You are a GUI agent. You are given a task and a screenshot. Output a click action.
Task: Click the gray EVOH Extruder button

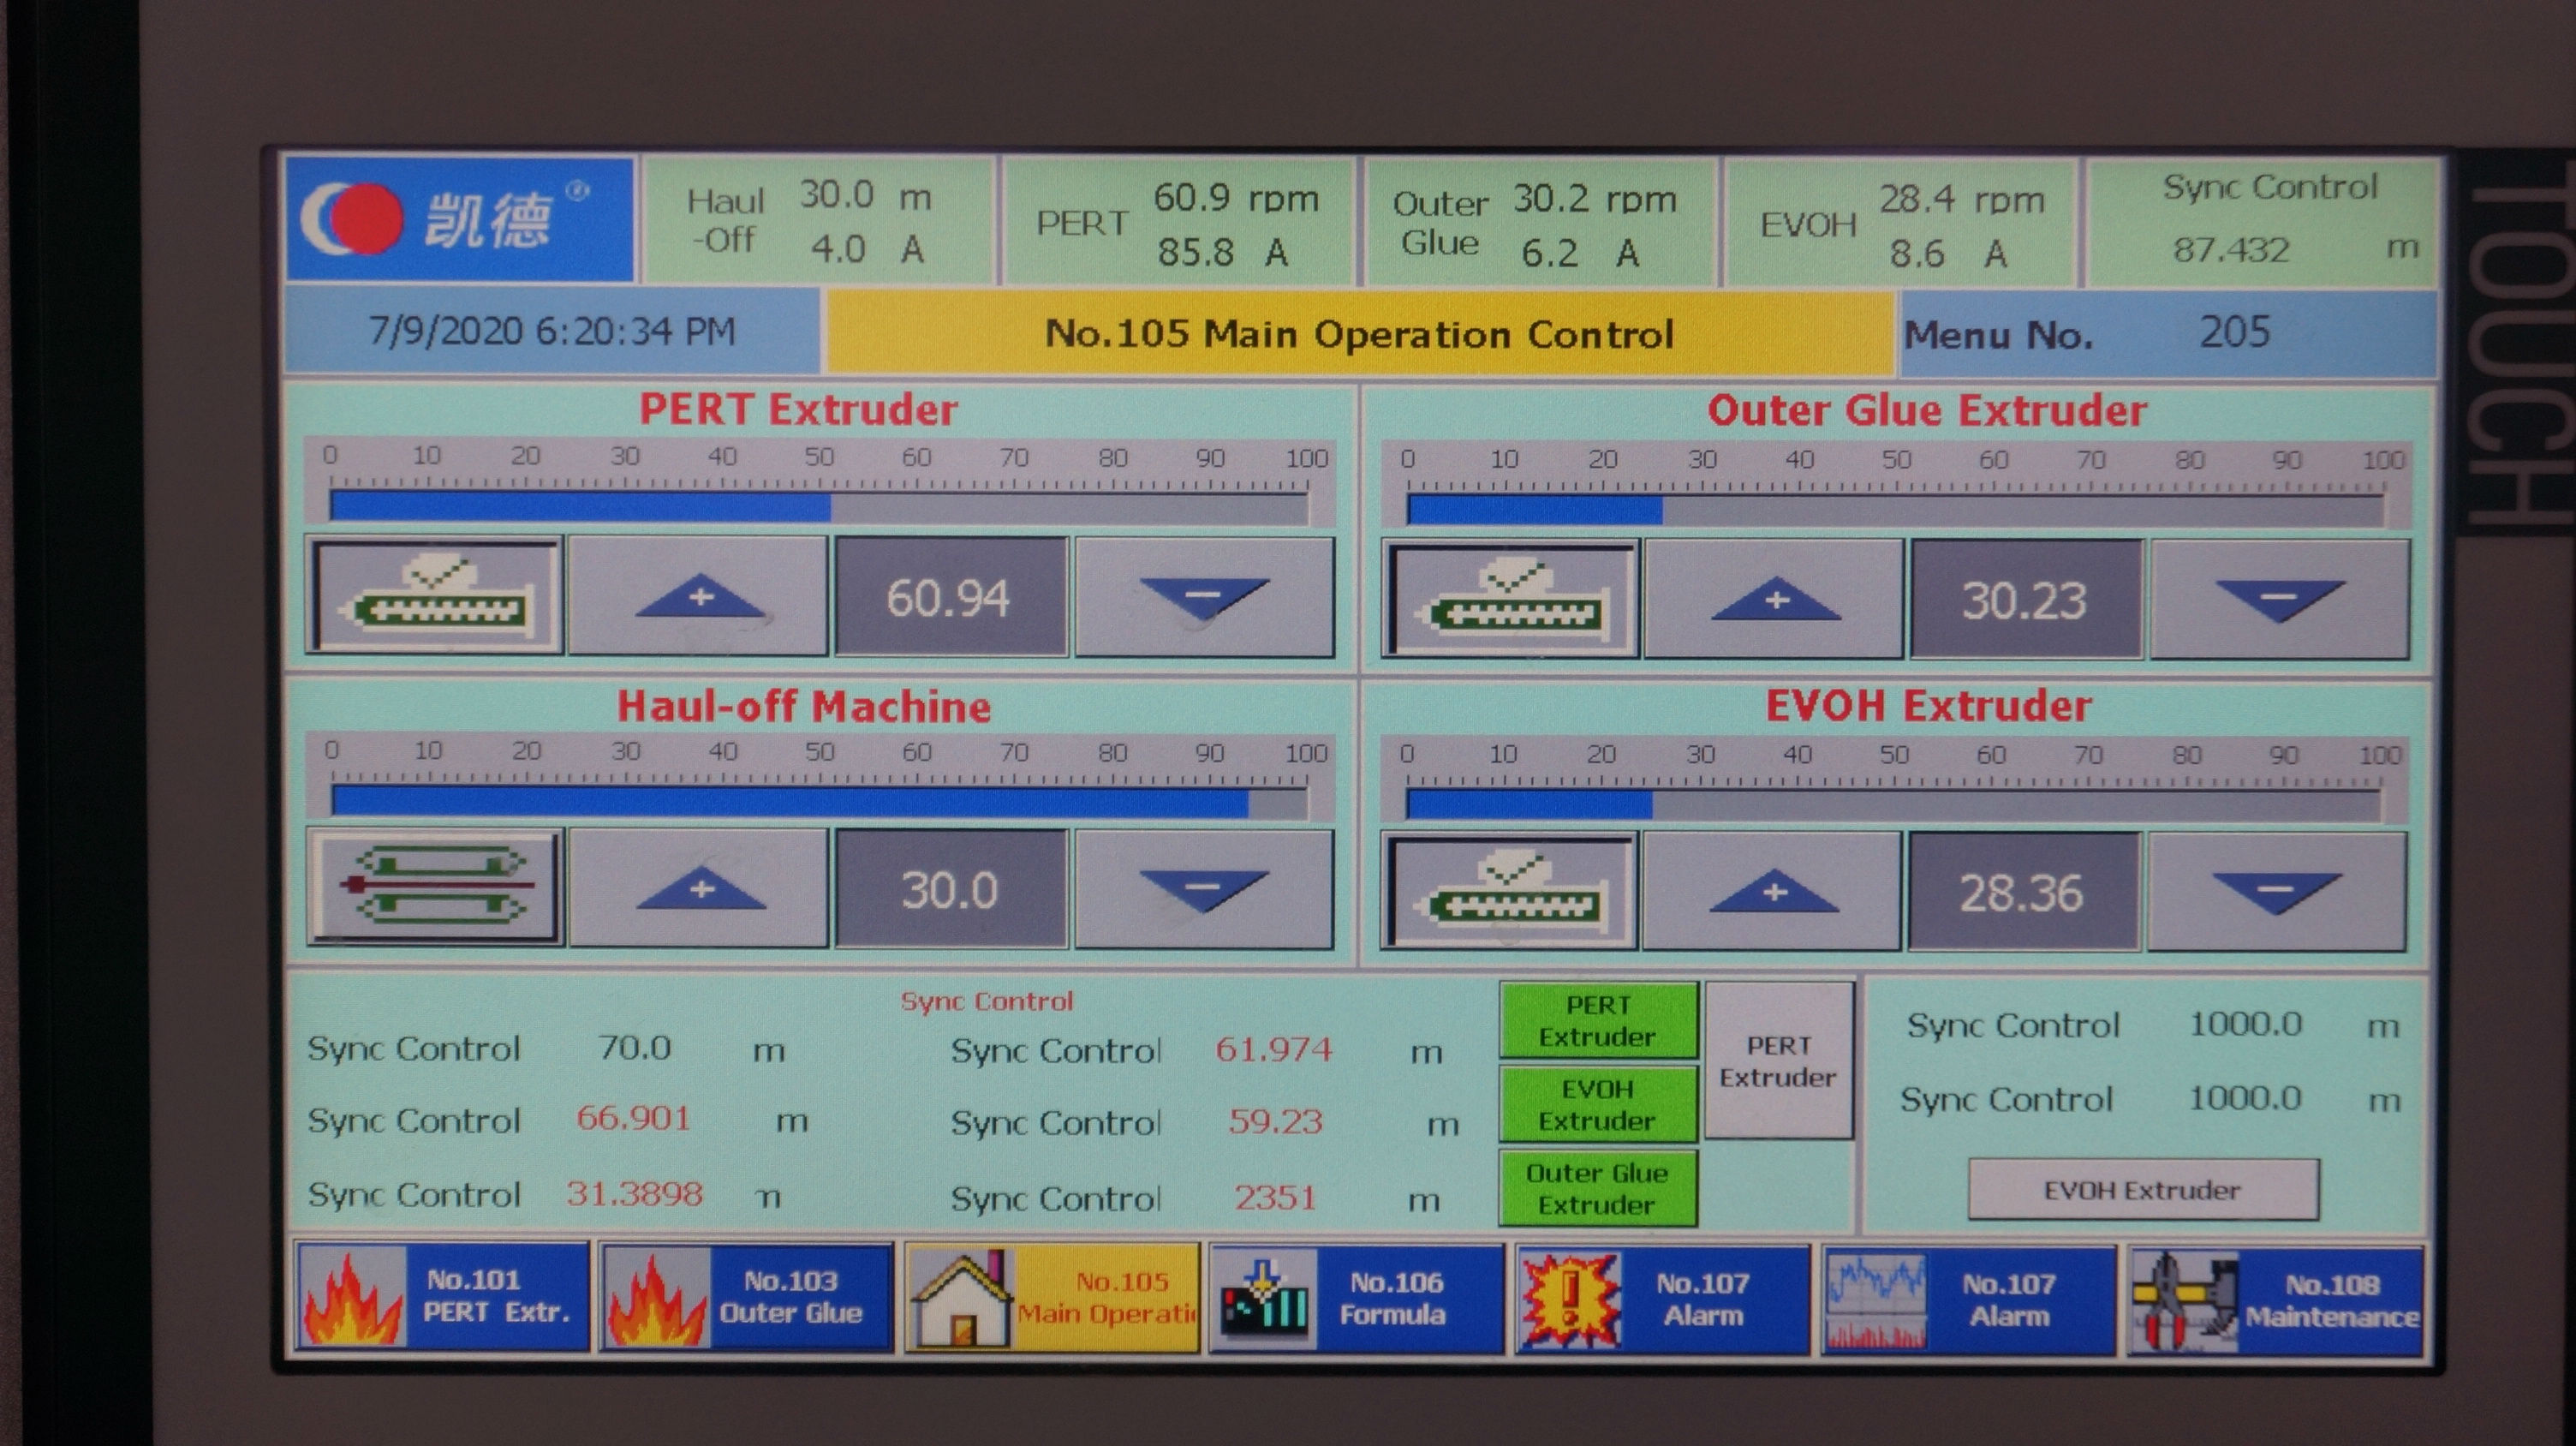pos(2143,1190)
